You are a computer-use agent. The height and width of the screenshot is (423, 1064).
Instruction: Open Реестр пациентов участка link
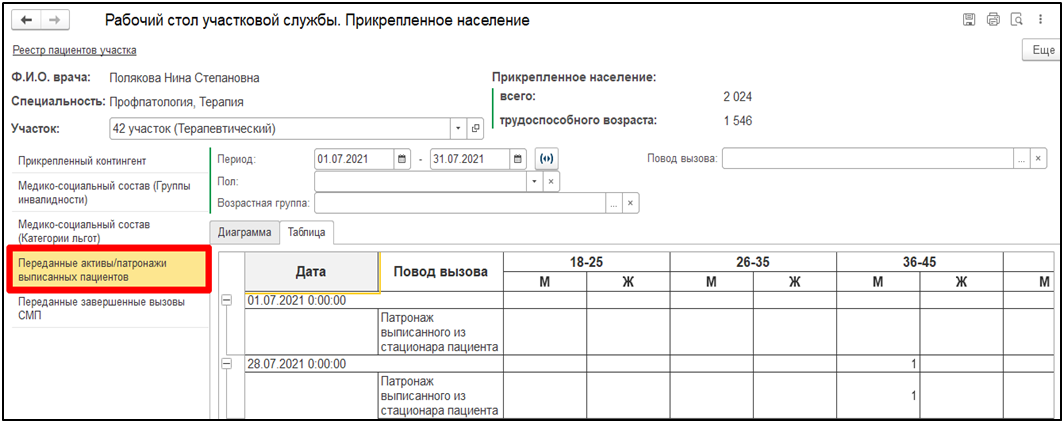pos(74,50)
